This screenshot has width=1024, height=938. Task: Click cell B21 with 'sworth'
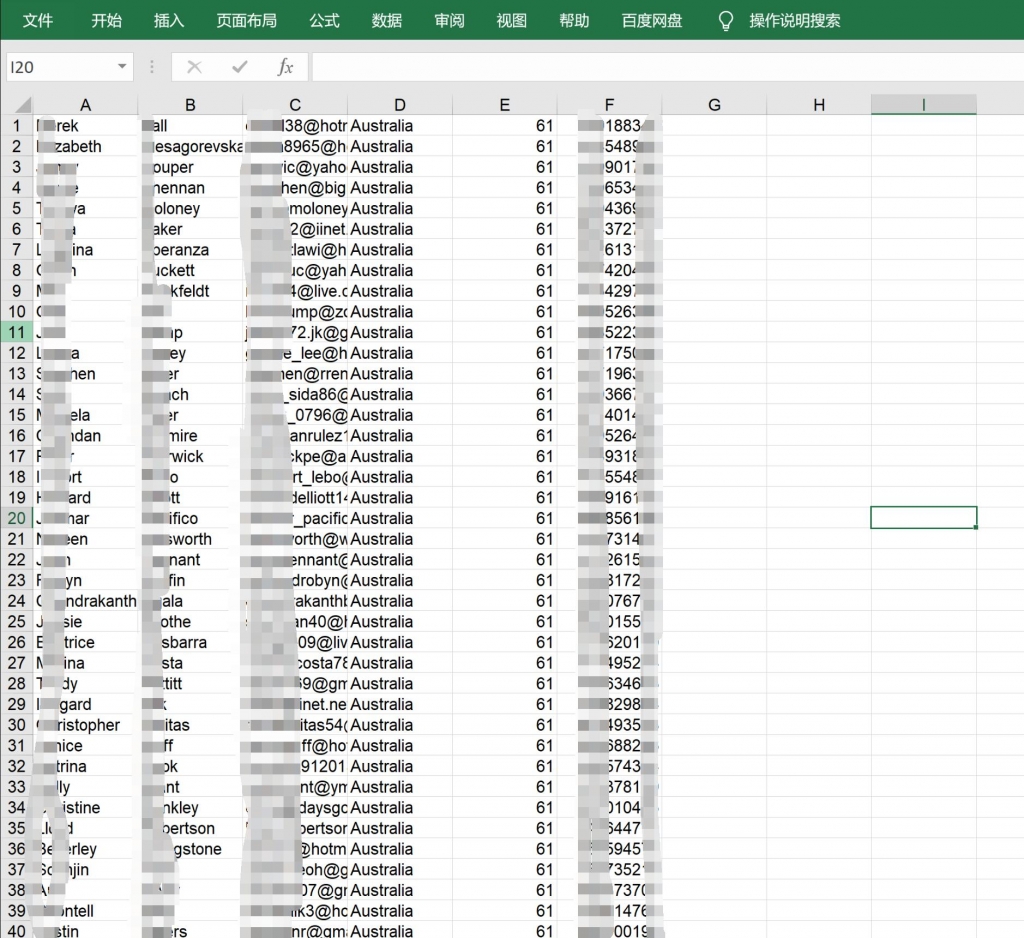(x=190, y=539)
